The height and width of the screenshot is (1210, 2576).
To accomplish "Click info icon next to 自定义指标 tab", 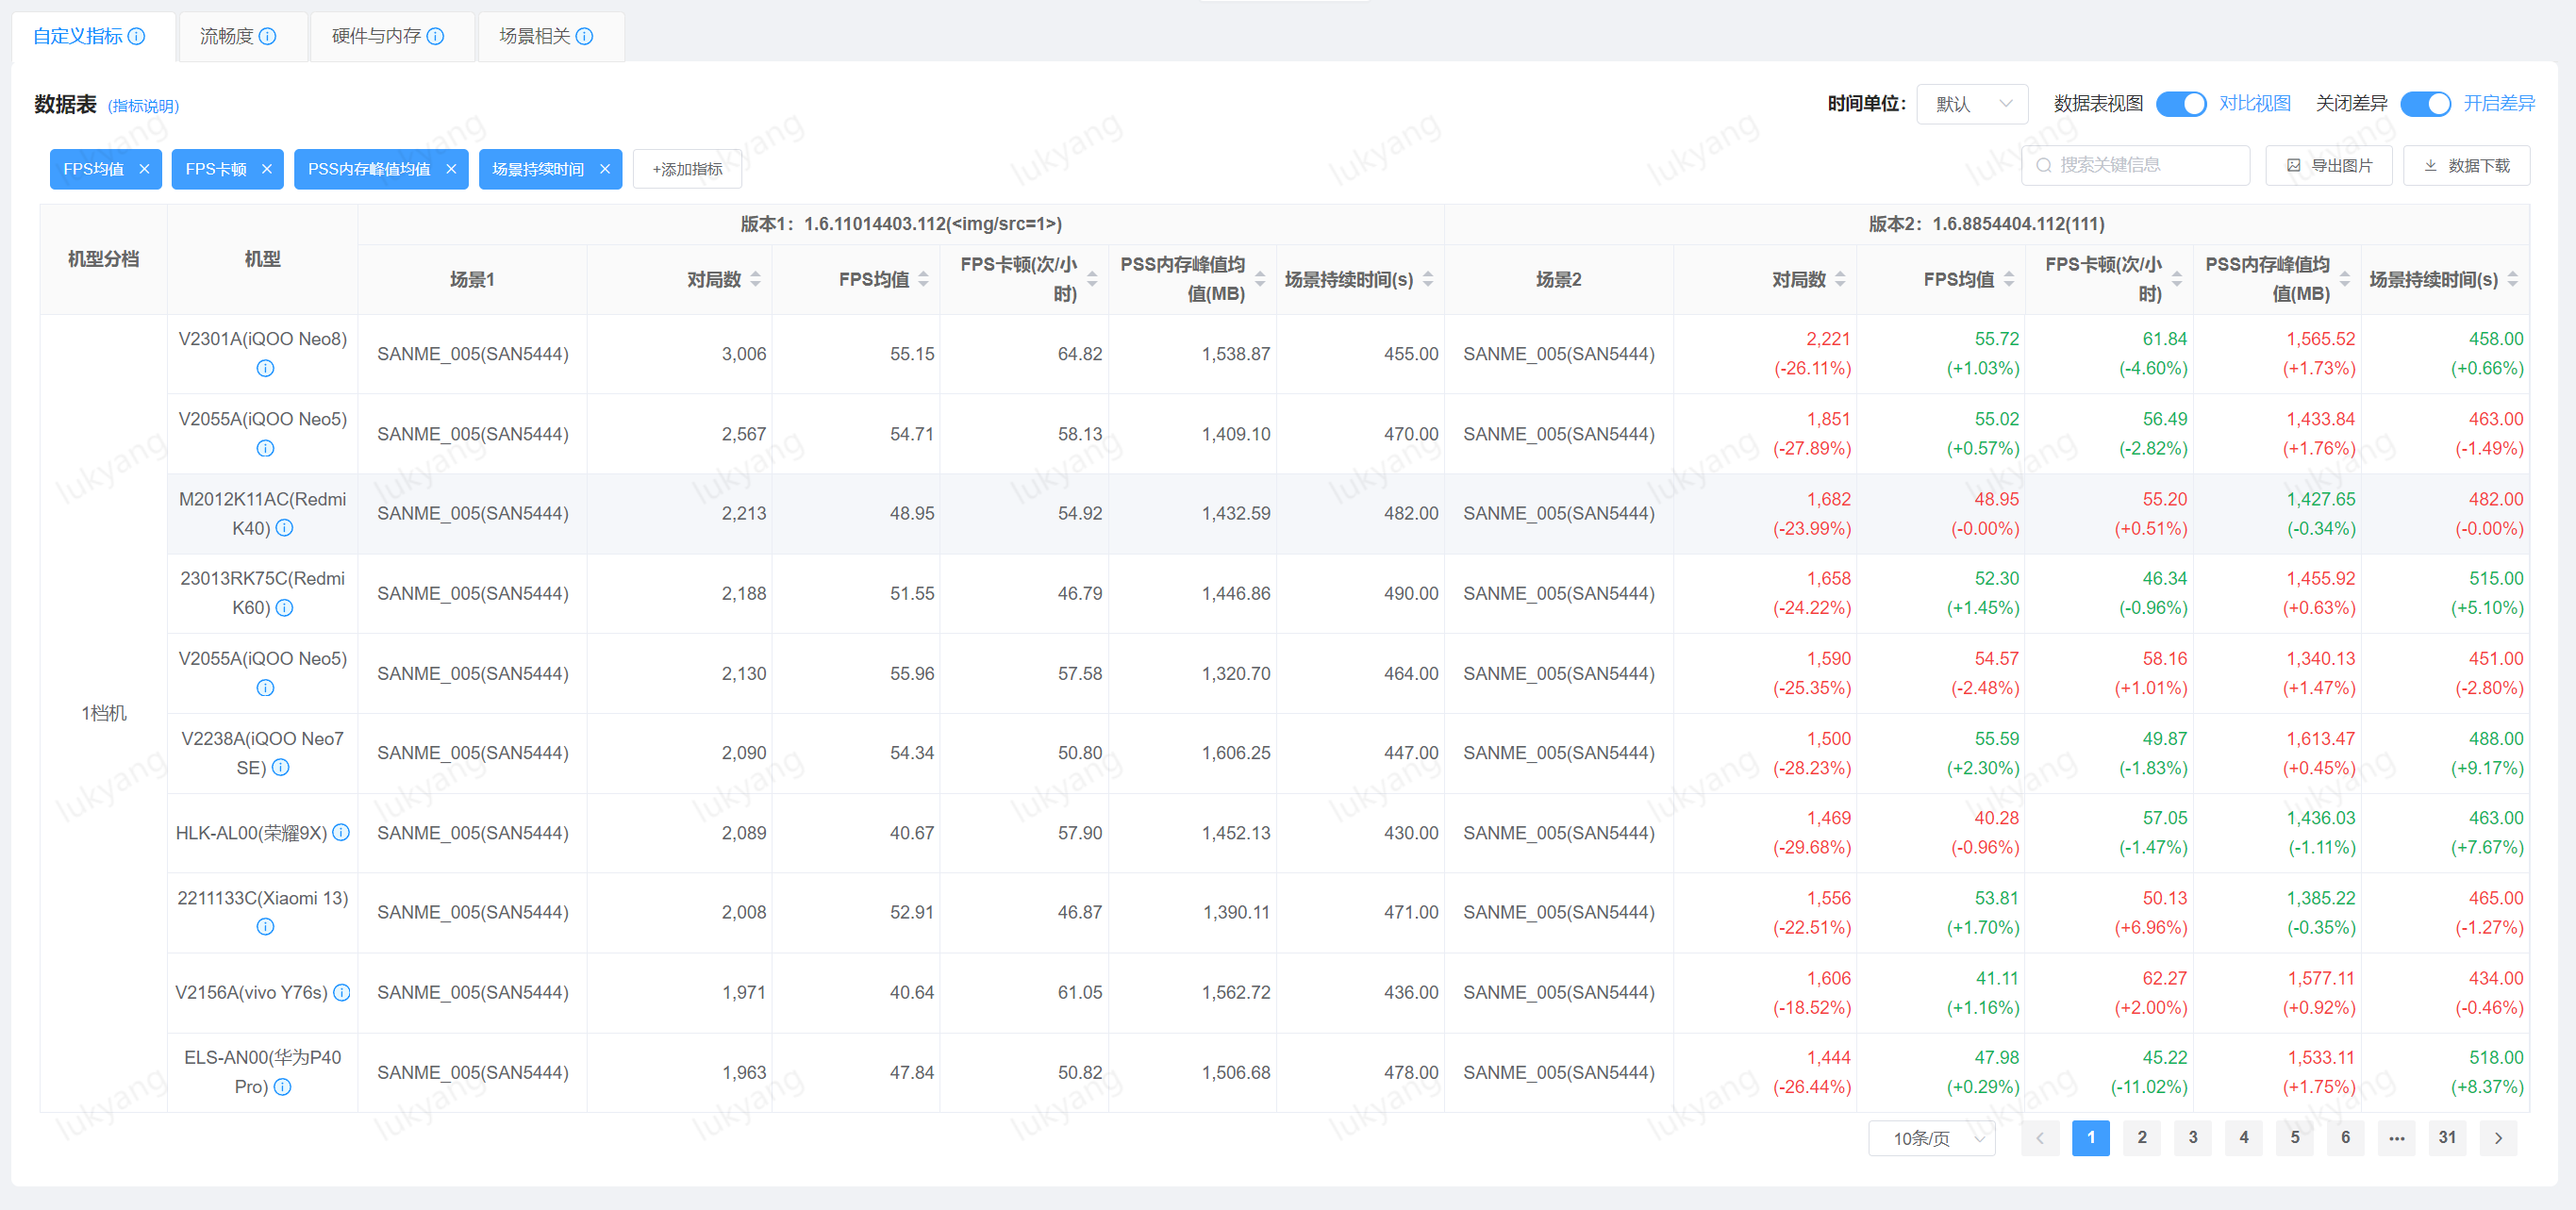I will pos(137,37).
